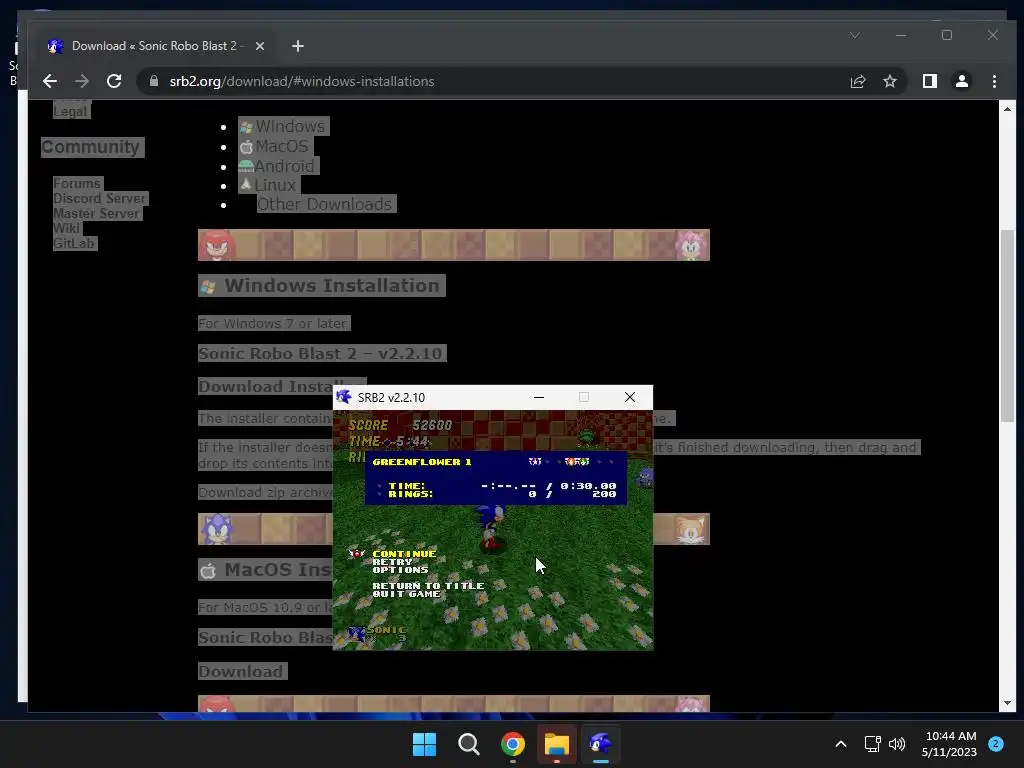The width and height of the screenshot is (1024, 768).
Task: Minimize the SRB2 v2.2.10 game window
Action: click(x=539, y=397)
